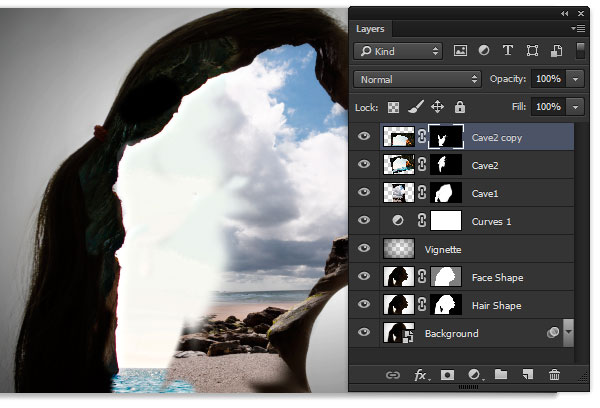Enable lock image pixels brush icon
600x408 pixels.
coord(416,107)
